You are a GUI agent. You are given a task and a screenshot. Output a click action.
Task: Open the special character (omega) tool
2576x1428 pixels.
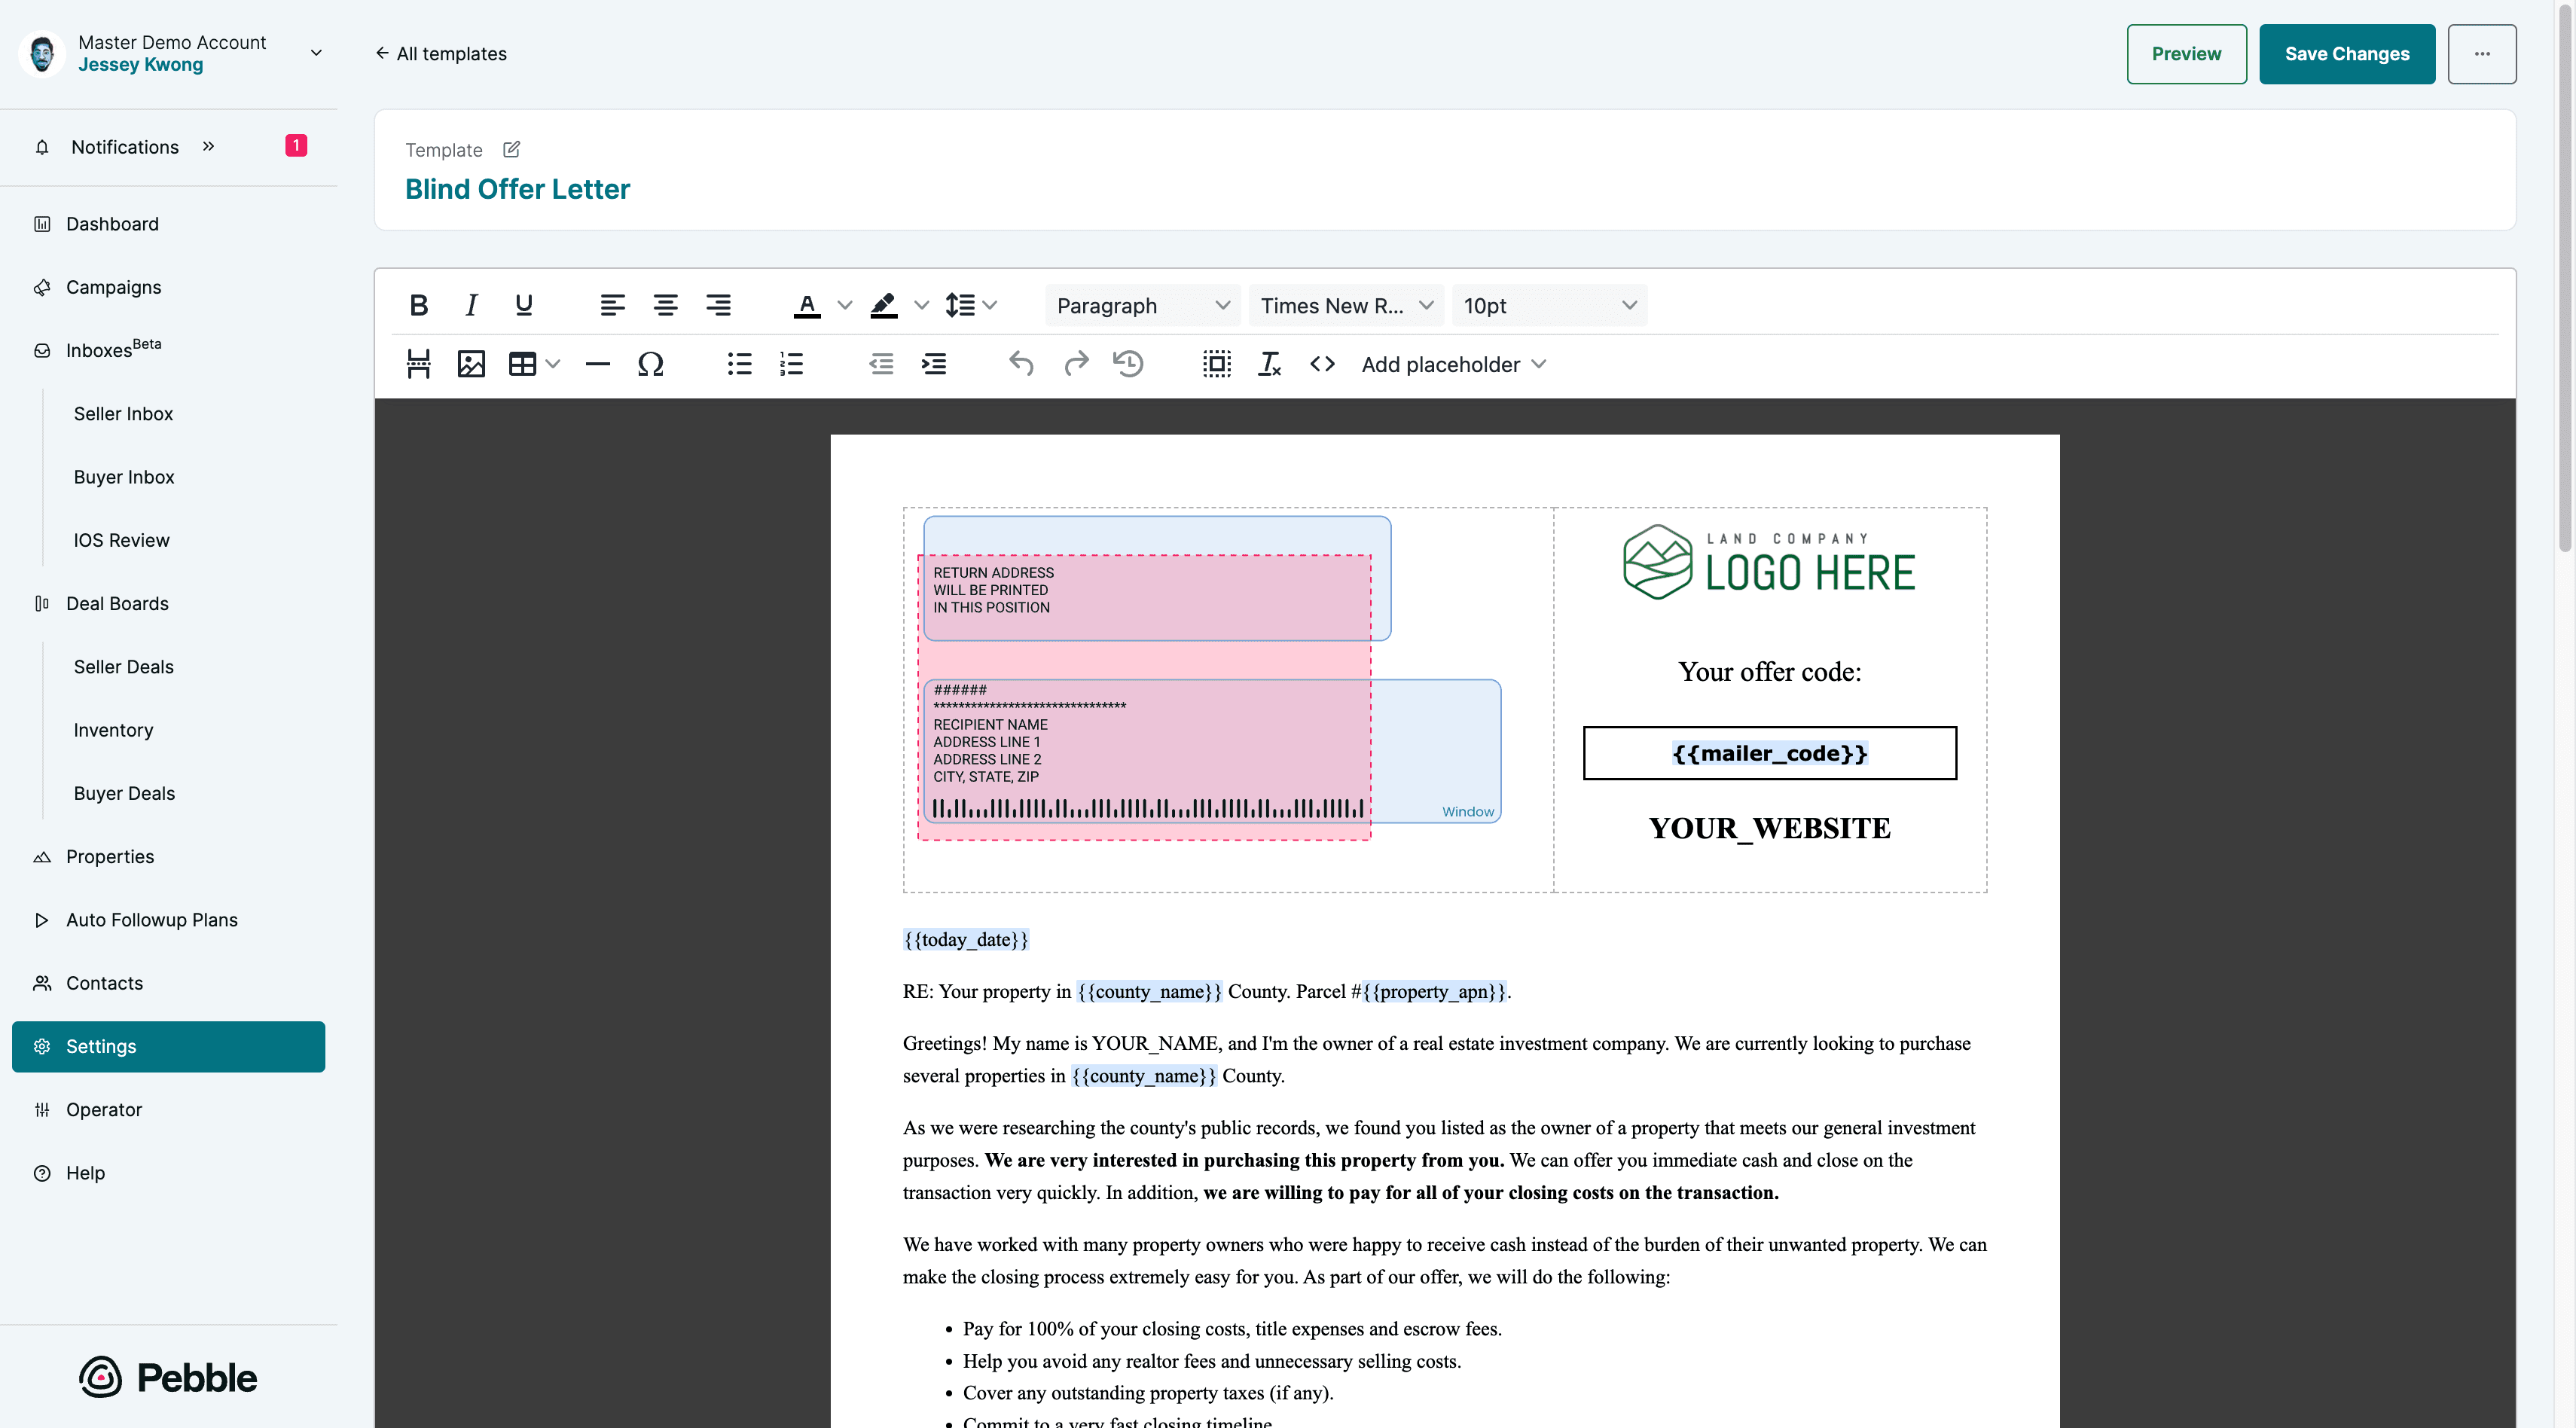tap(650, 364)
